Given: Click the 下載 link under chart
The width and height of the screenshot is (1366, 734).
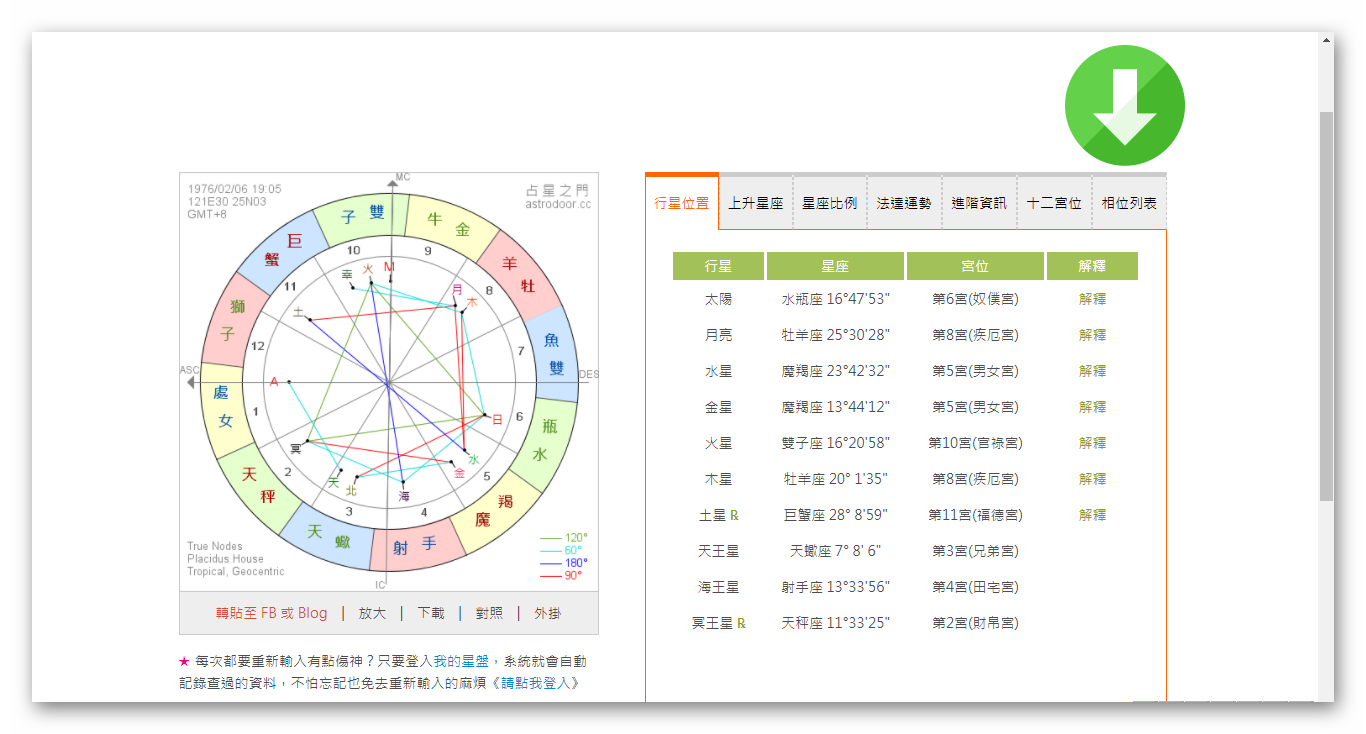Looking at the screenshot, I should (x=431, y=613).
